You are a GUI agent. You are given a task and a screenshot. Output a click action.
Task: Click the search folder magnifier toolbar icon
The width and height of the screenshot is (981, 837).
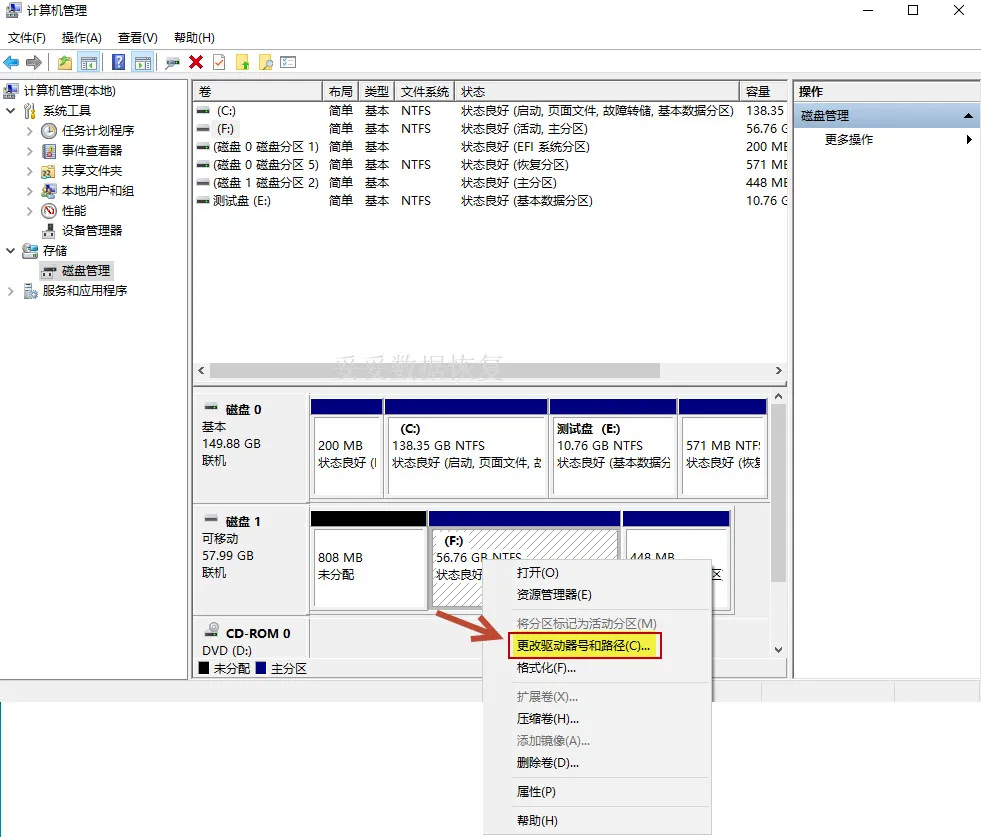tap(266, 63)
